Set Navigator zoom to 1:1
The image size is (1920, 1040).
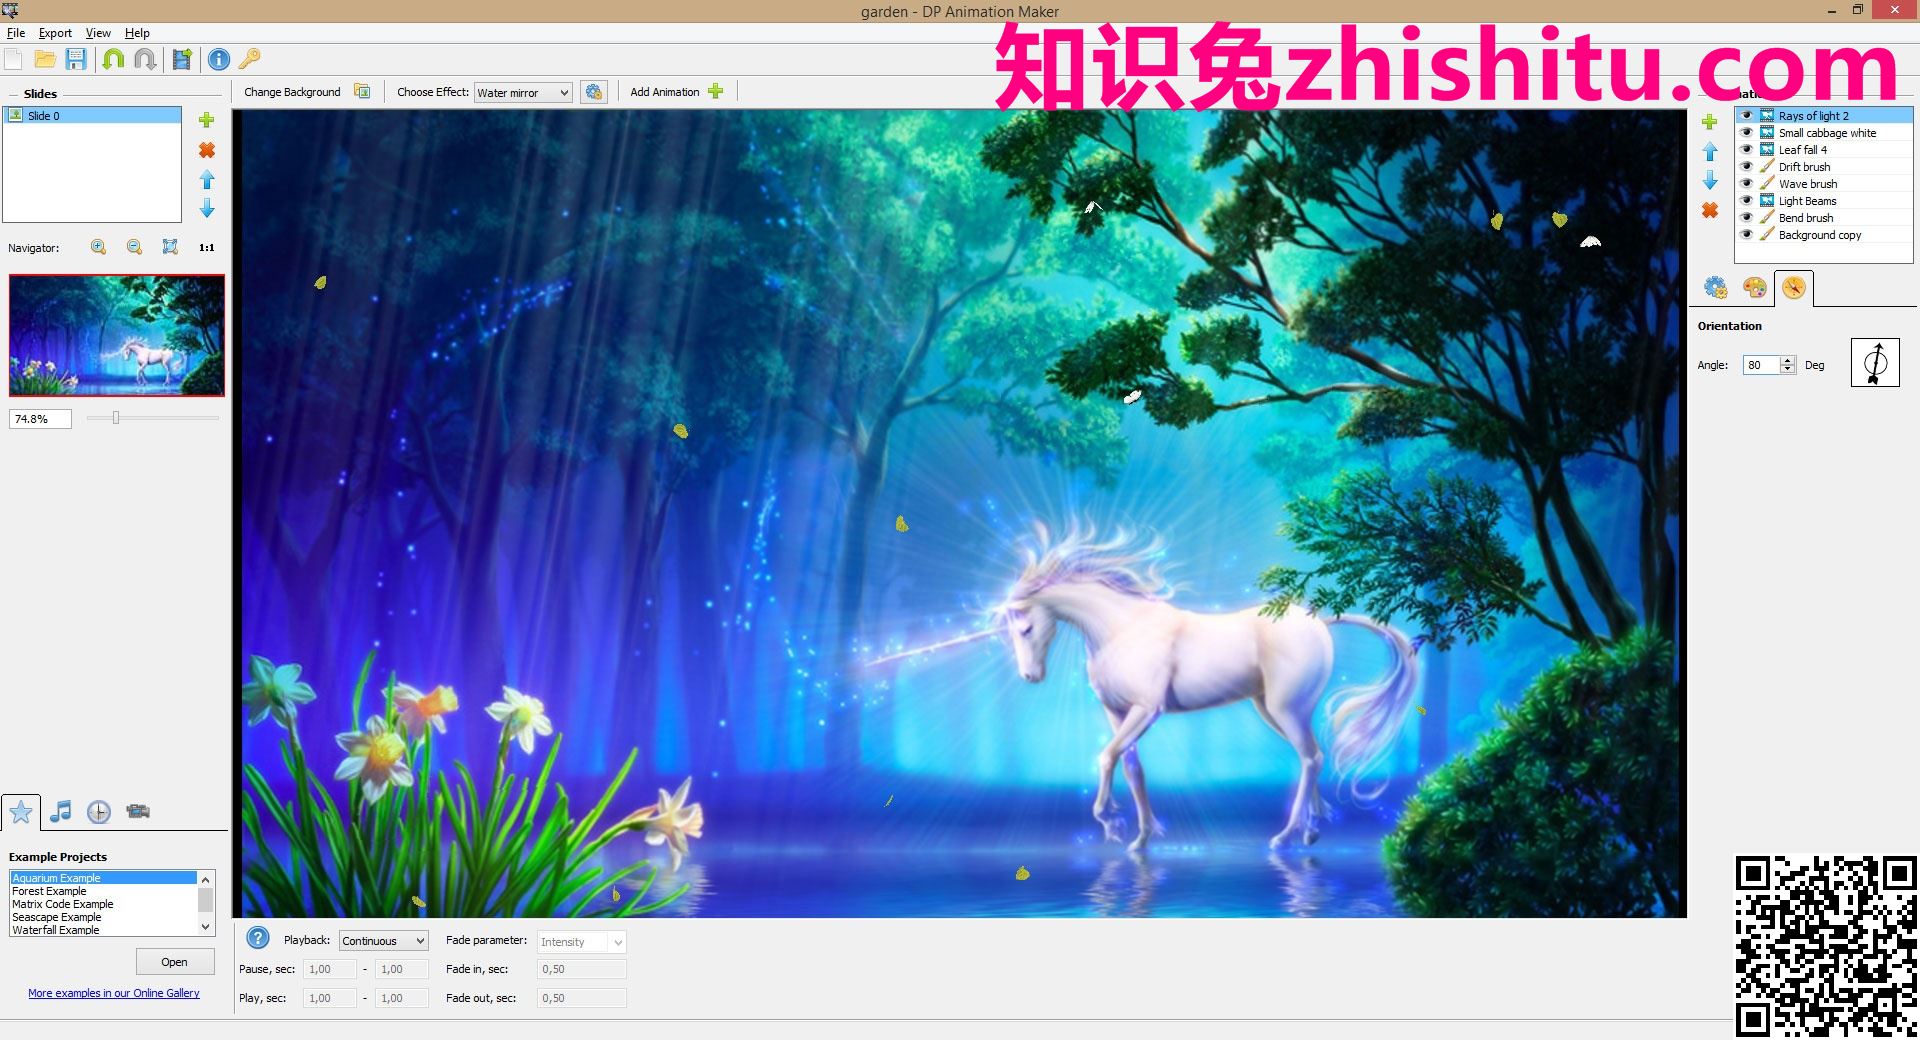(x=207, y=247)
